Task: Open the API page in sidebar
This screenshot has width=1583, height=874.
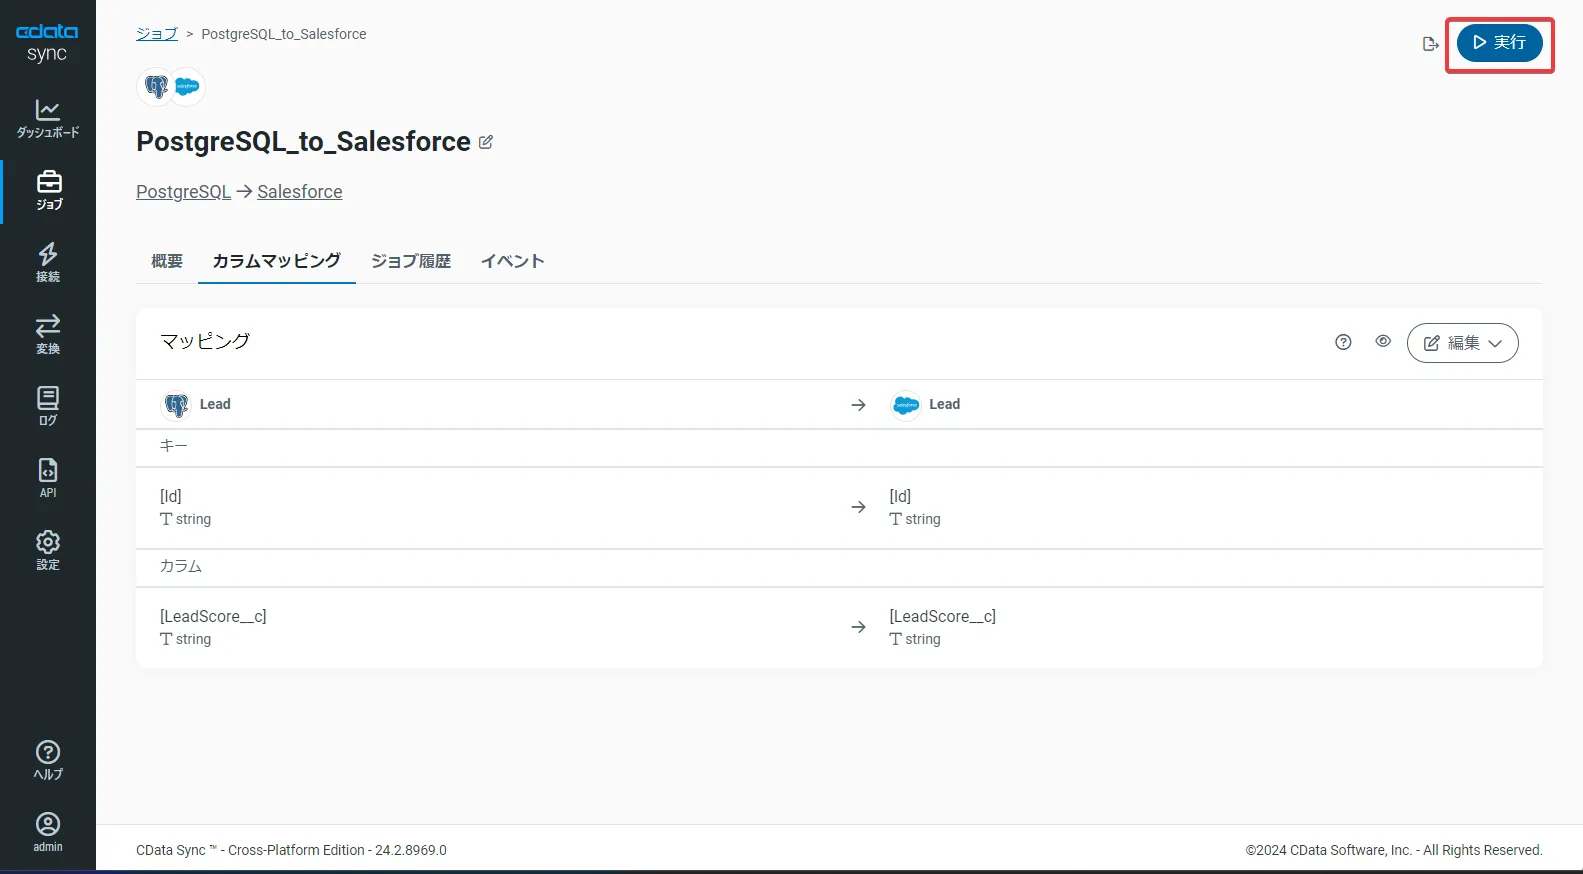Action: pyautogui.click(x=48, y=478)
